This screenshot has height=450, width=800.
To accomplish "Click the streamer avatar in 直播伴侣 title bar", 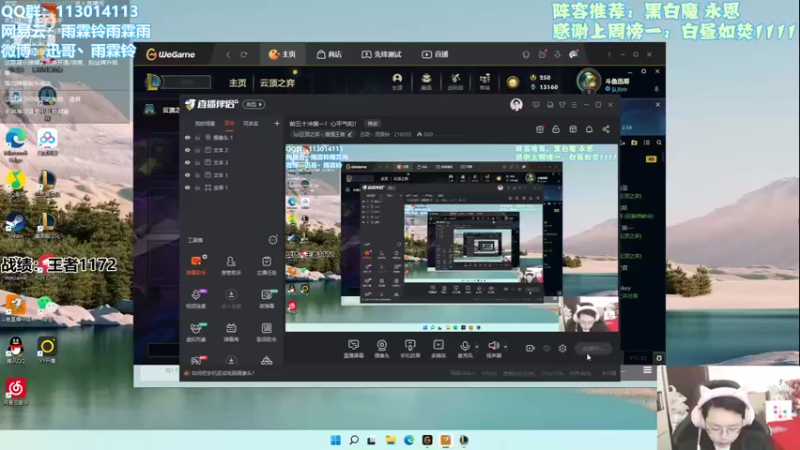I will point(516,105).
